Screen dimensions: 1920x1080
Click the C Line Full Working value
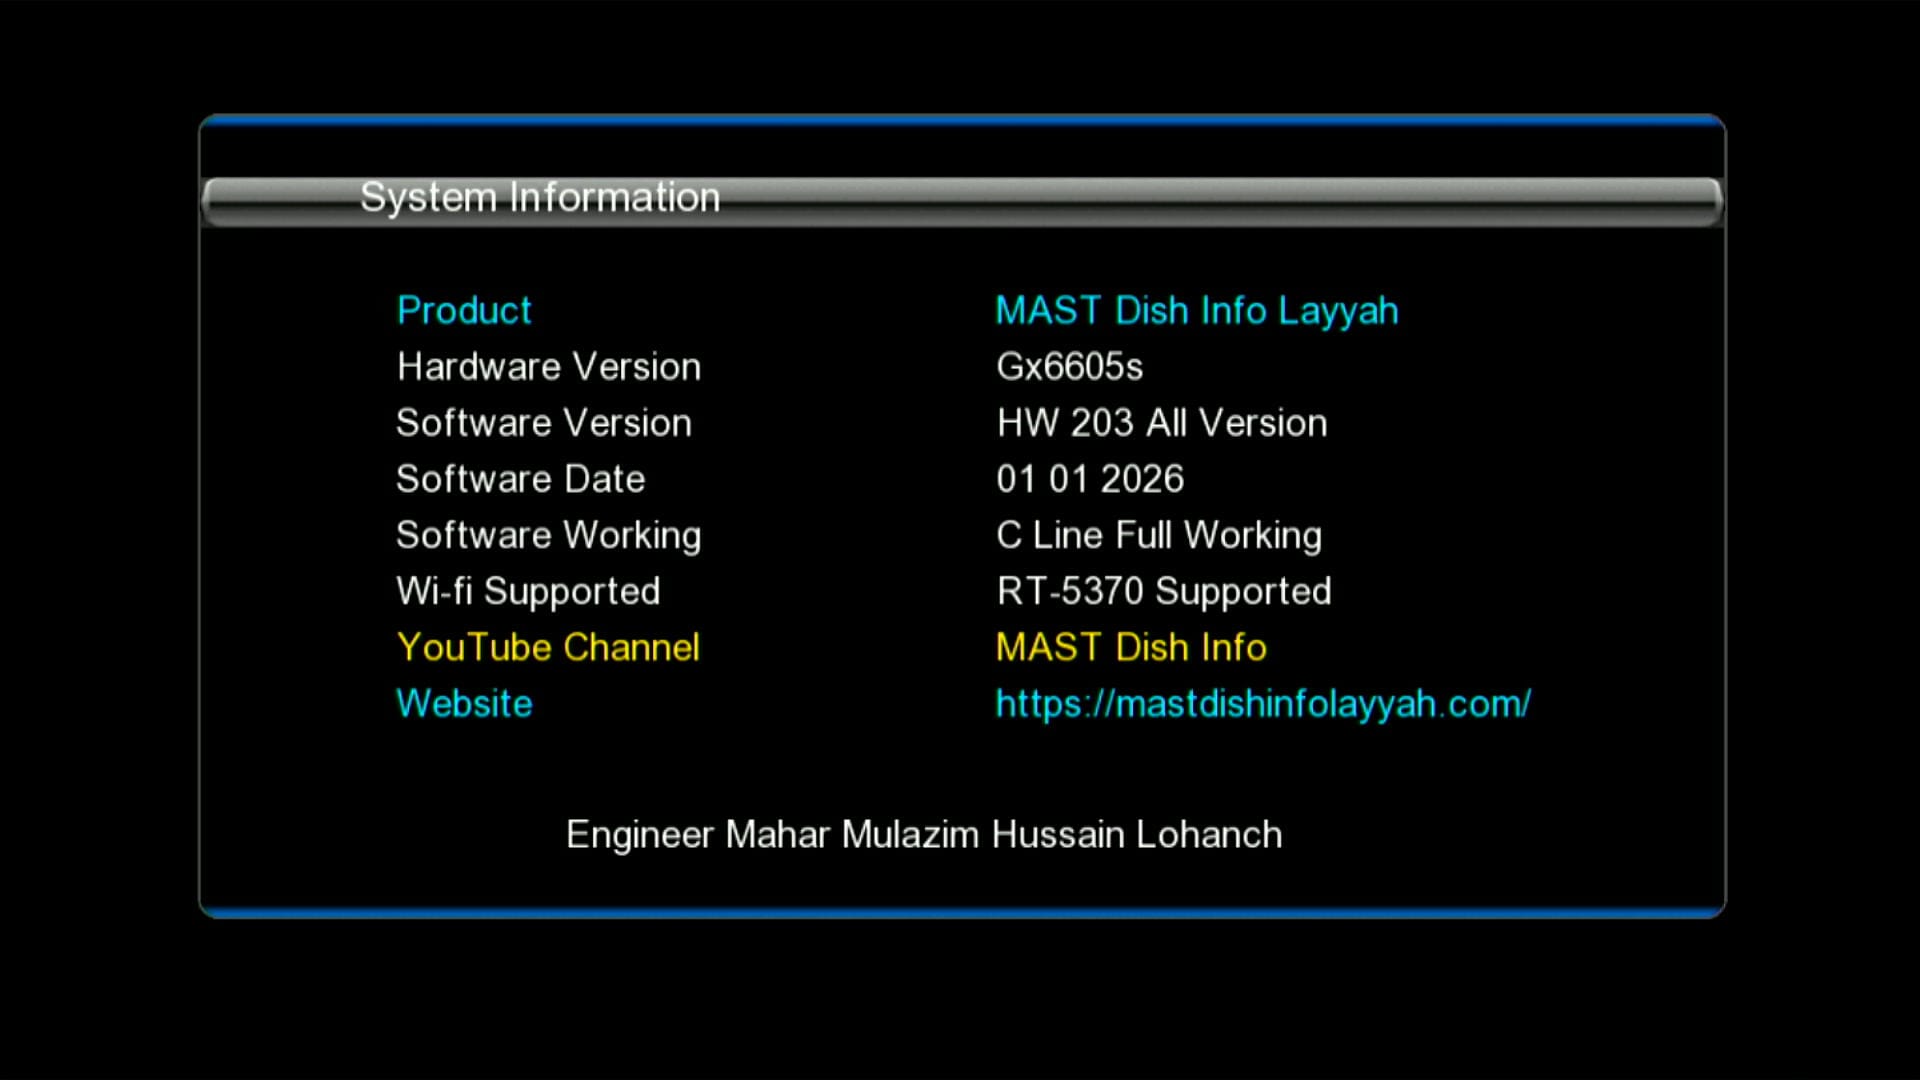pos(1158,534)
